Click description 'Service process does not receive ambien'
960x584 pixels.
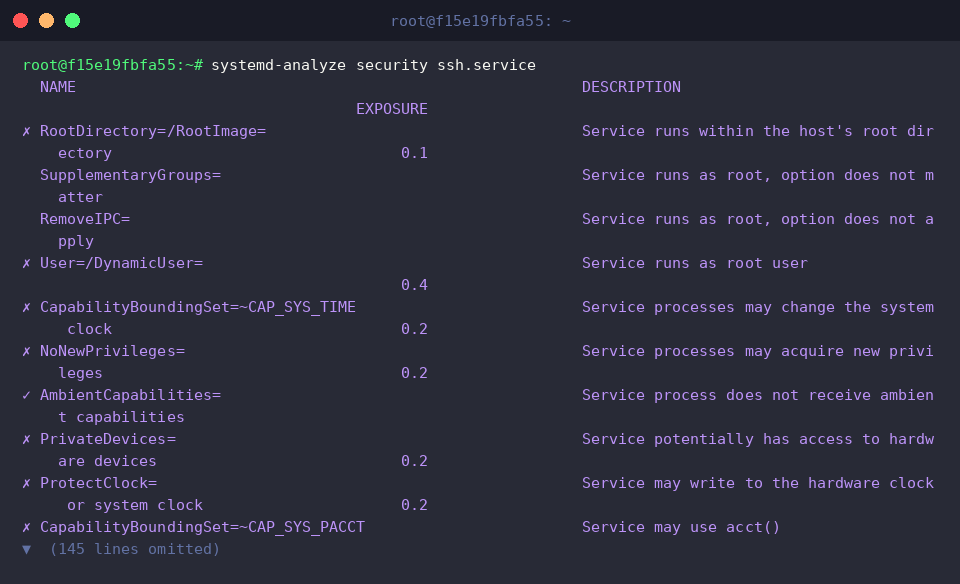(758, 395)
